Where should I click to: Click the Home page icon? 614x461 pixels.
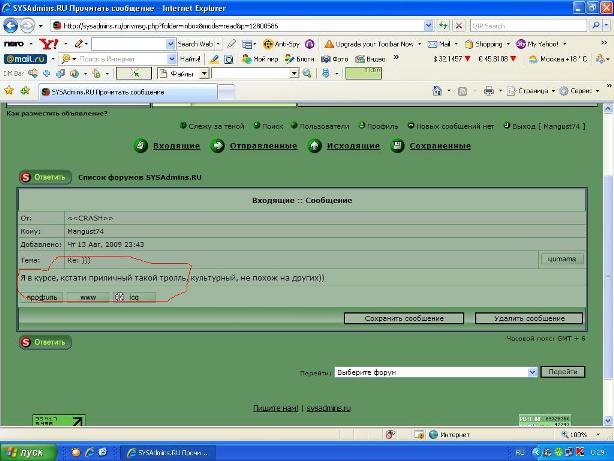(437, 91)
